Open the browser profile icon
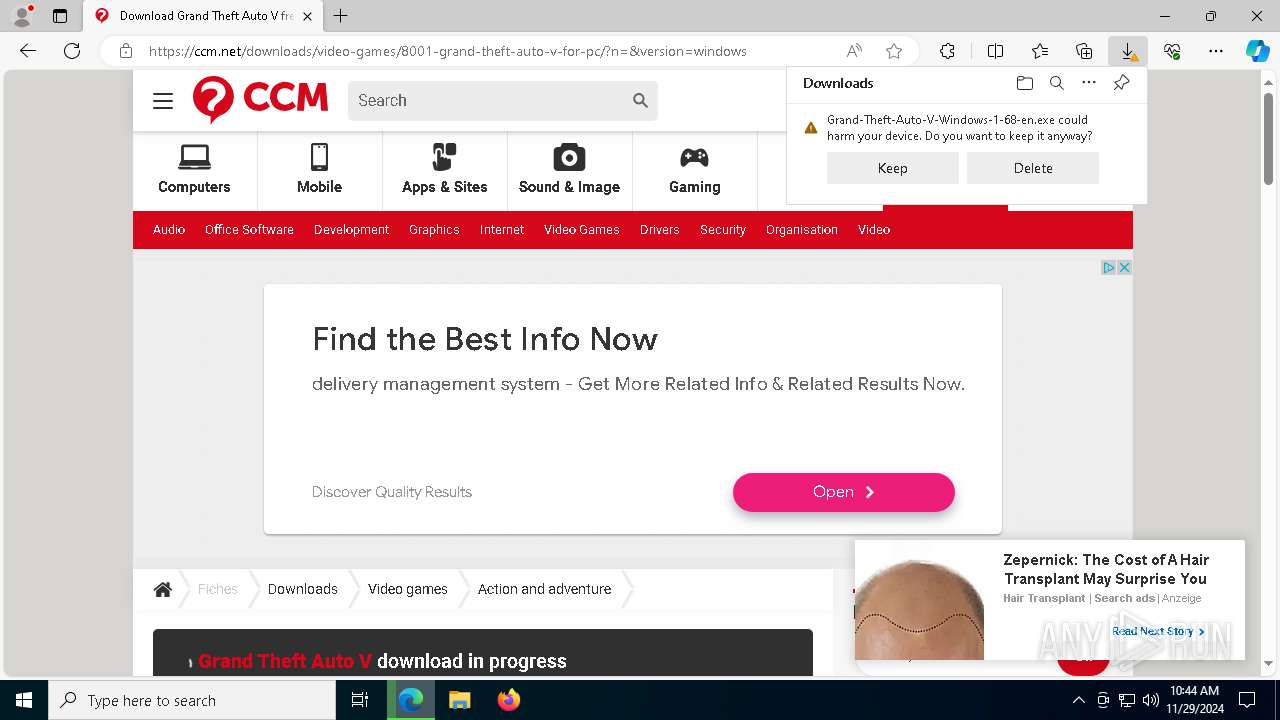Screen dimensions: 1280x720 pyautogui.click(x=22, y=16)
